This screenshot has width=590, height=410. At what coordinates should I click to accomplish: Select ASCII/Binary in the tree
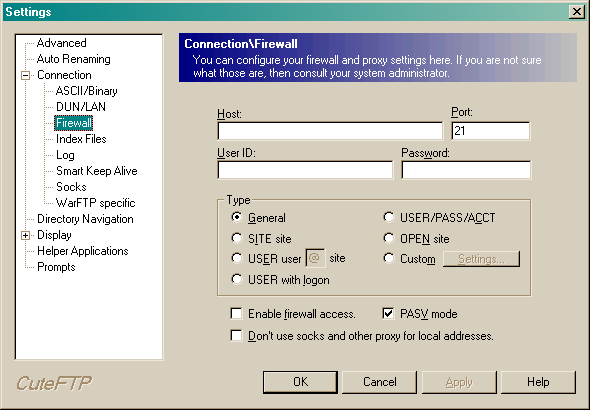coord(87,91)
